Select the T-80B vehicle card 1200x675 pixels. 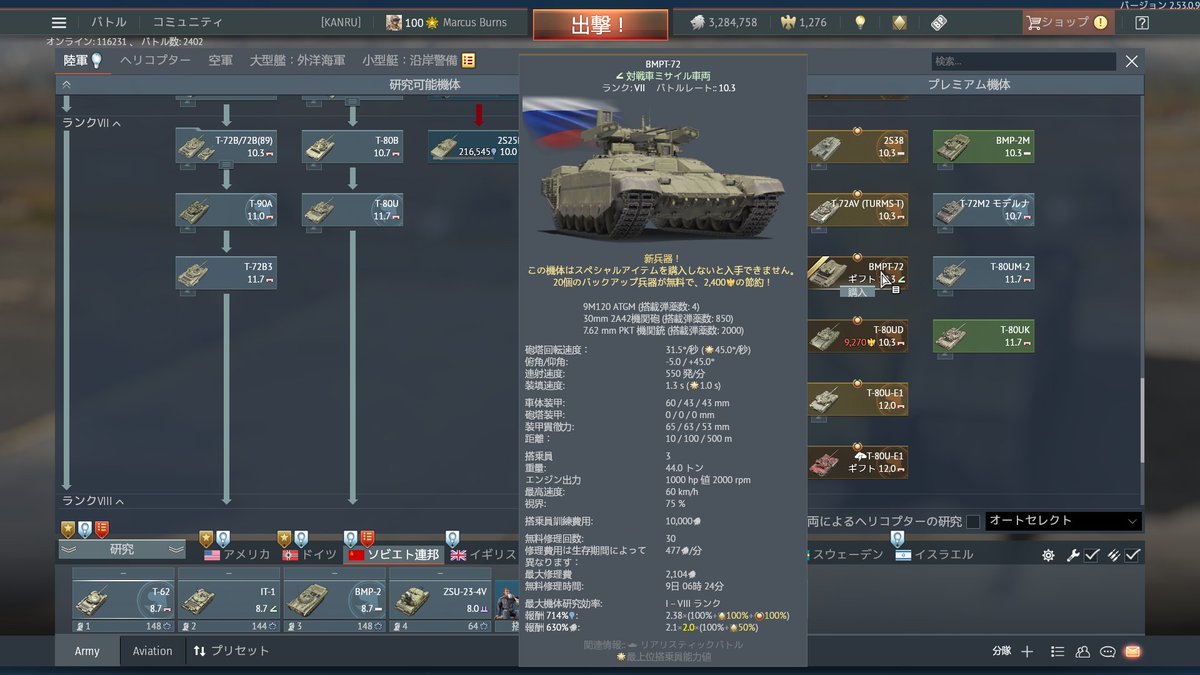click(x=353, y=146)
